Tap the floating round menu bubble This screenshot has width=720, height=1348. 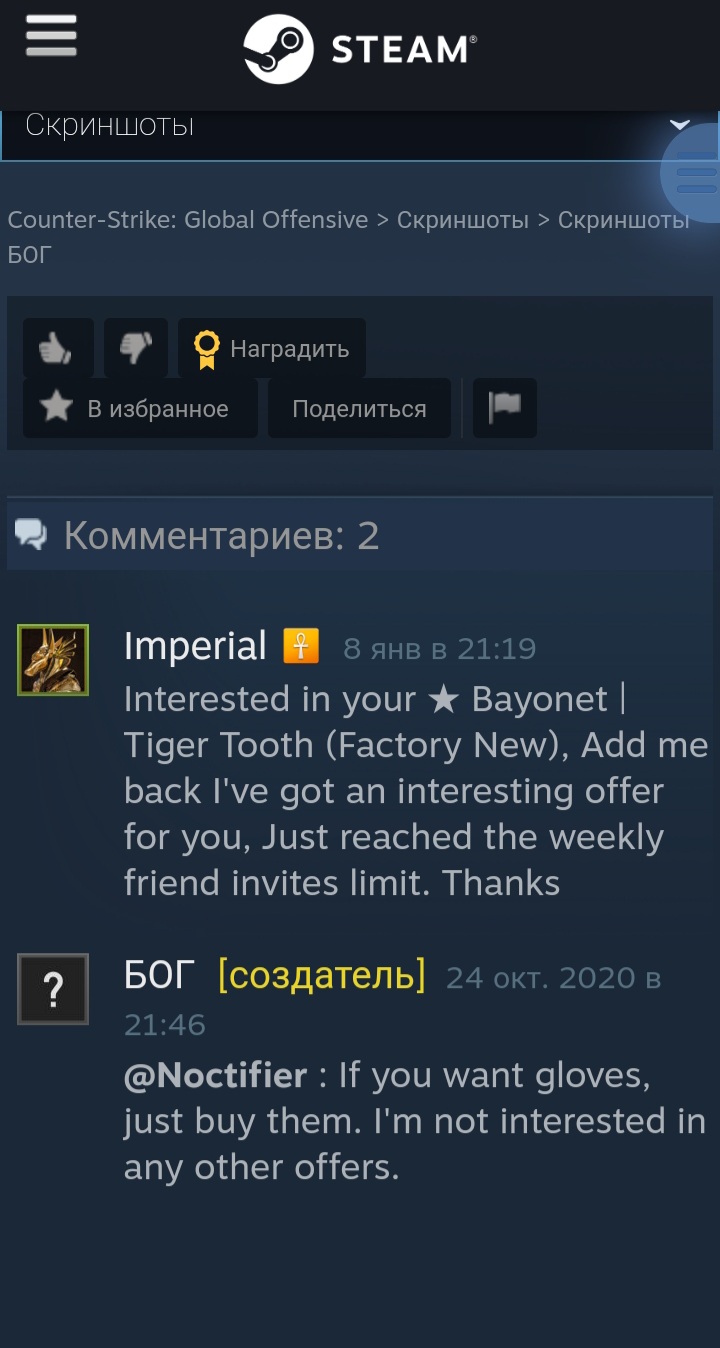696,173
